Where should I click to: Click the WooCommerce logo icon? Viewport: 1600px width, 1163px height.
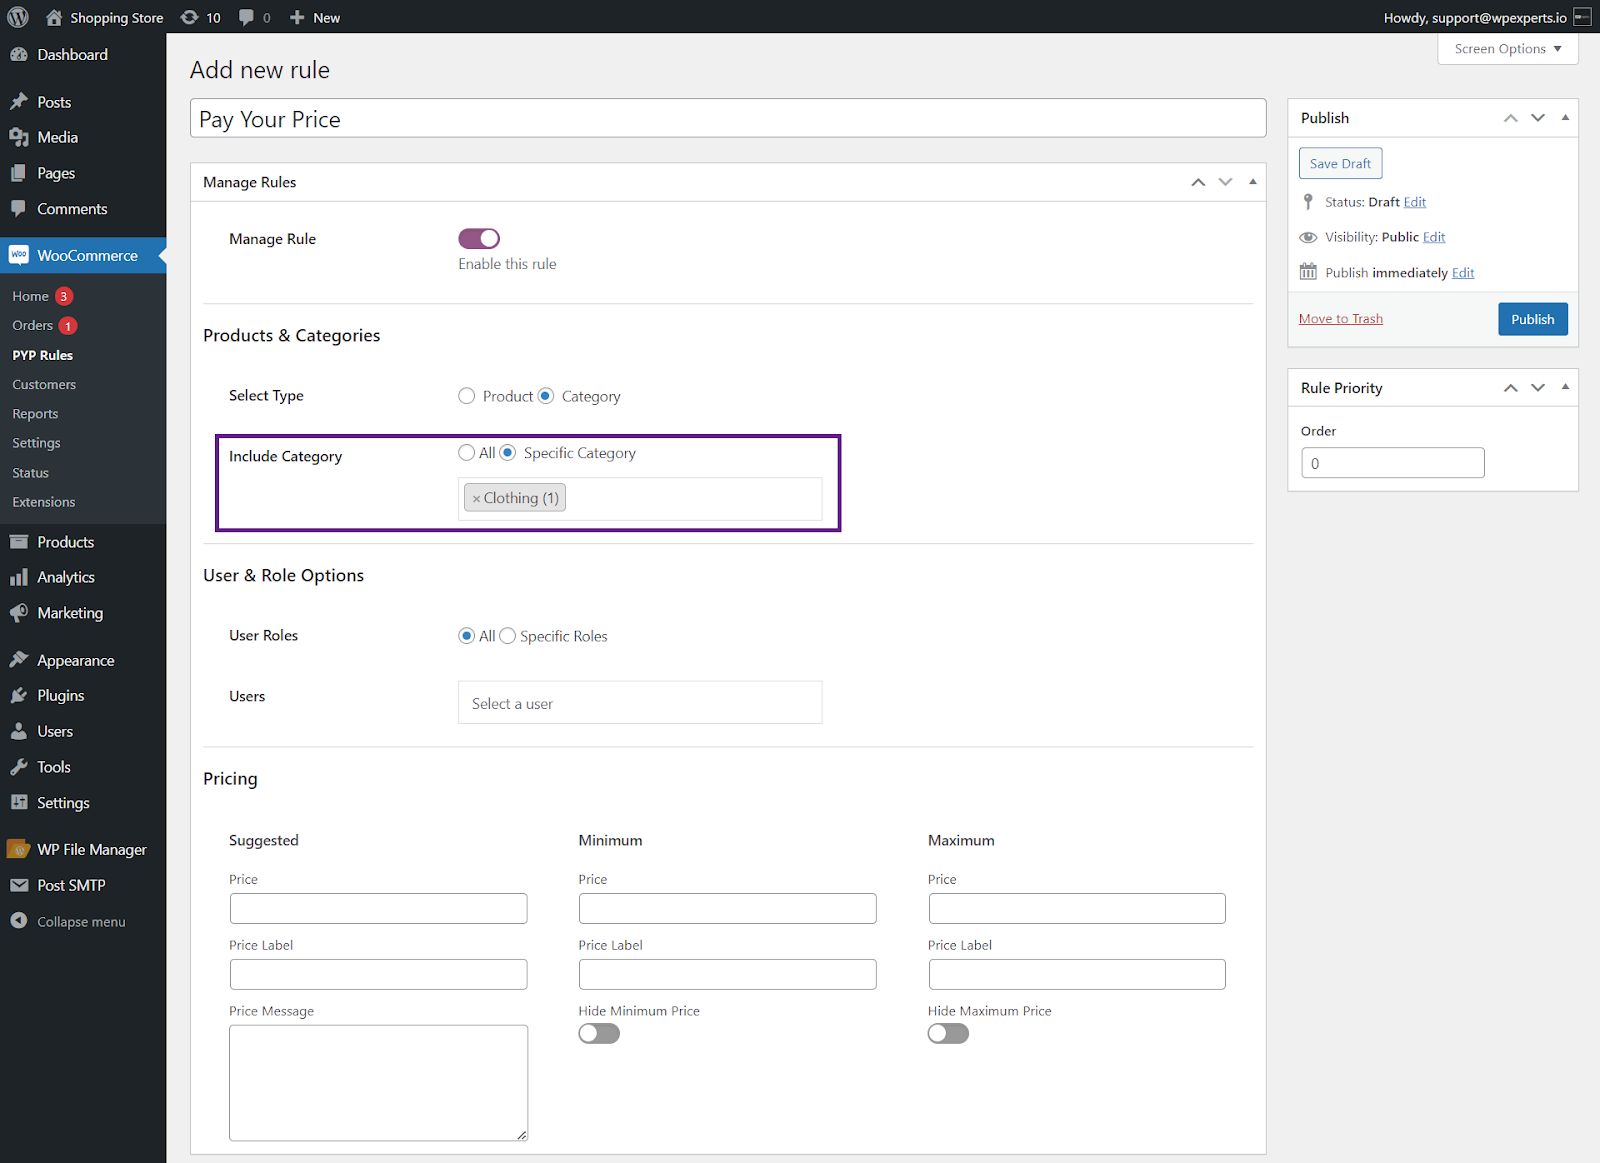(x=19, y=255)
